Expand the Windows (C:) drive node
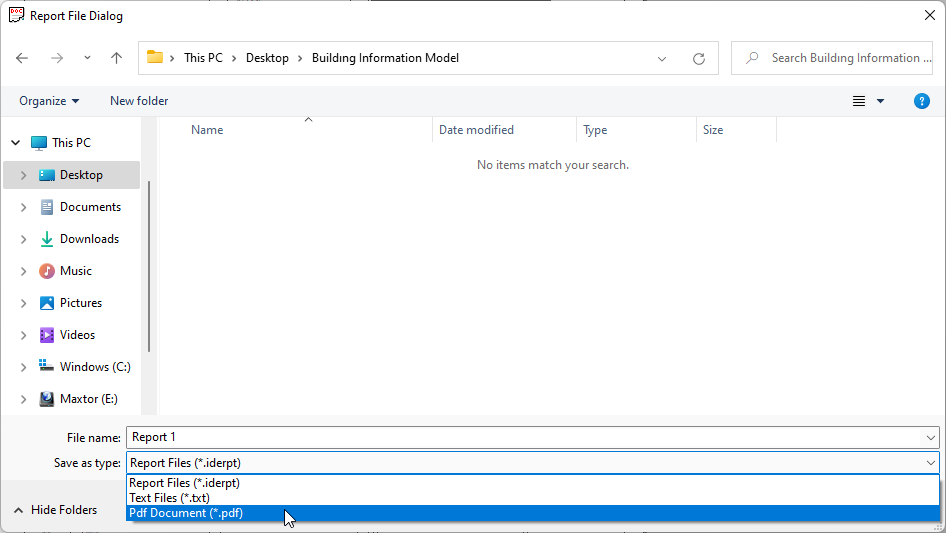This screenshot has height=533, width=946. click(24, 367)
